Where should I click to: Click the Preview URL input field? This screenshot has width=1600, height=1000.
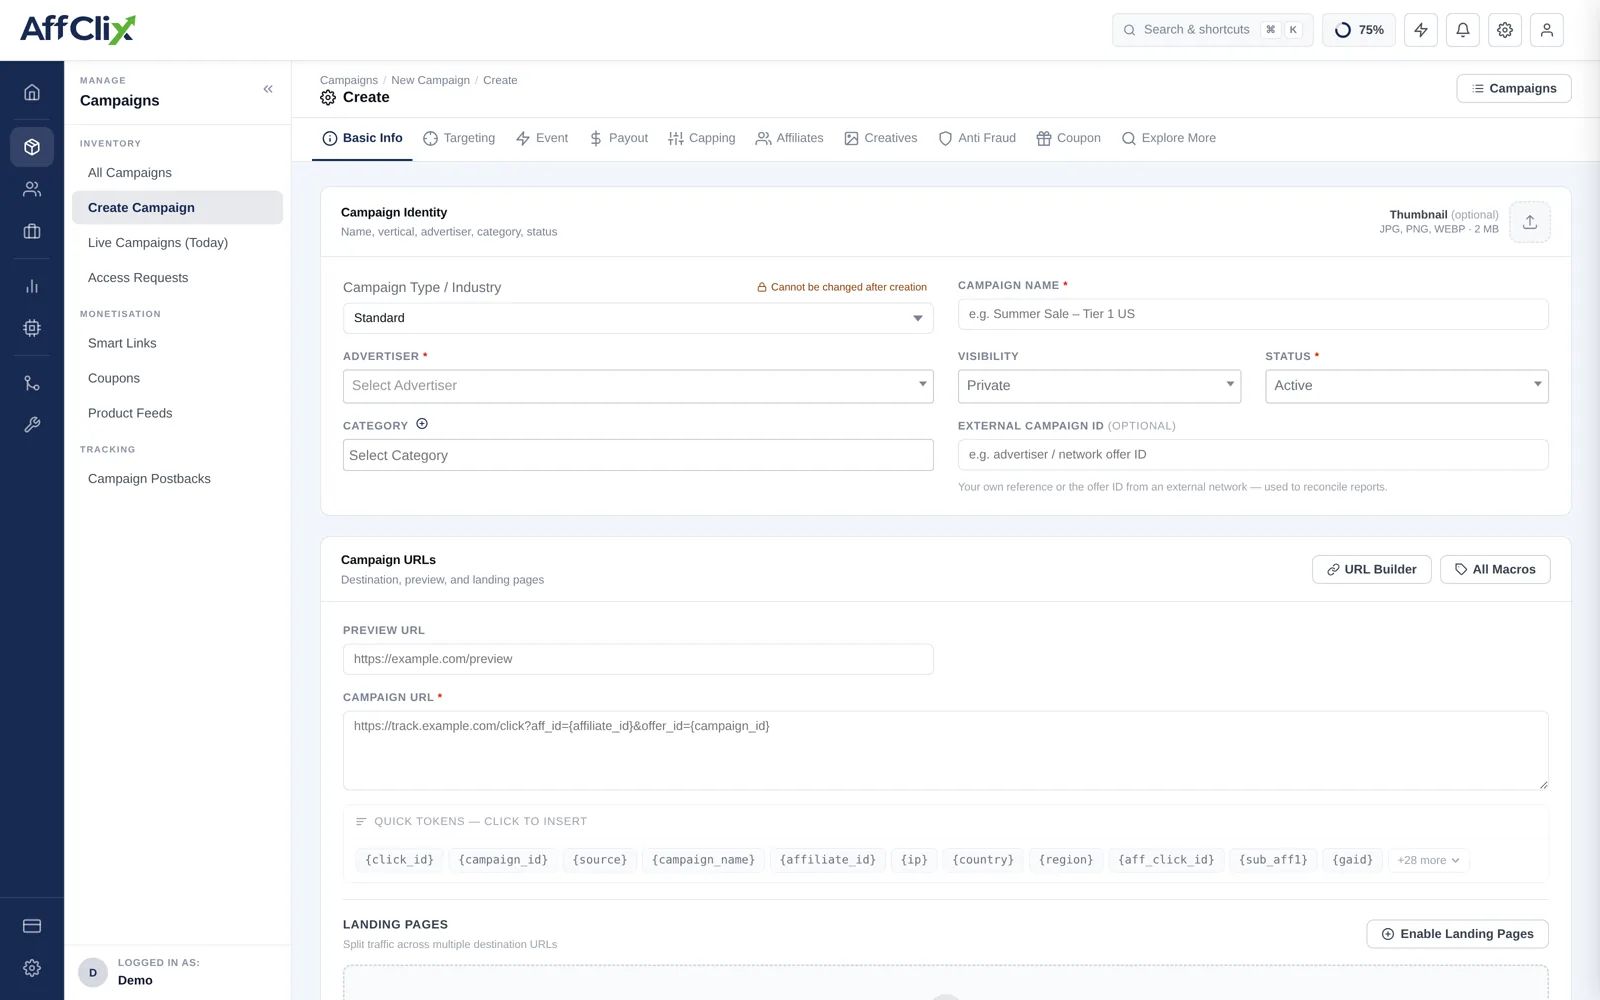(x=638, y=659)
